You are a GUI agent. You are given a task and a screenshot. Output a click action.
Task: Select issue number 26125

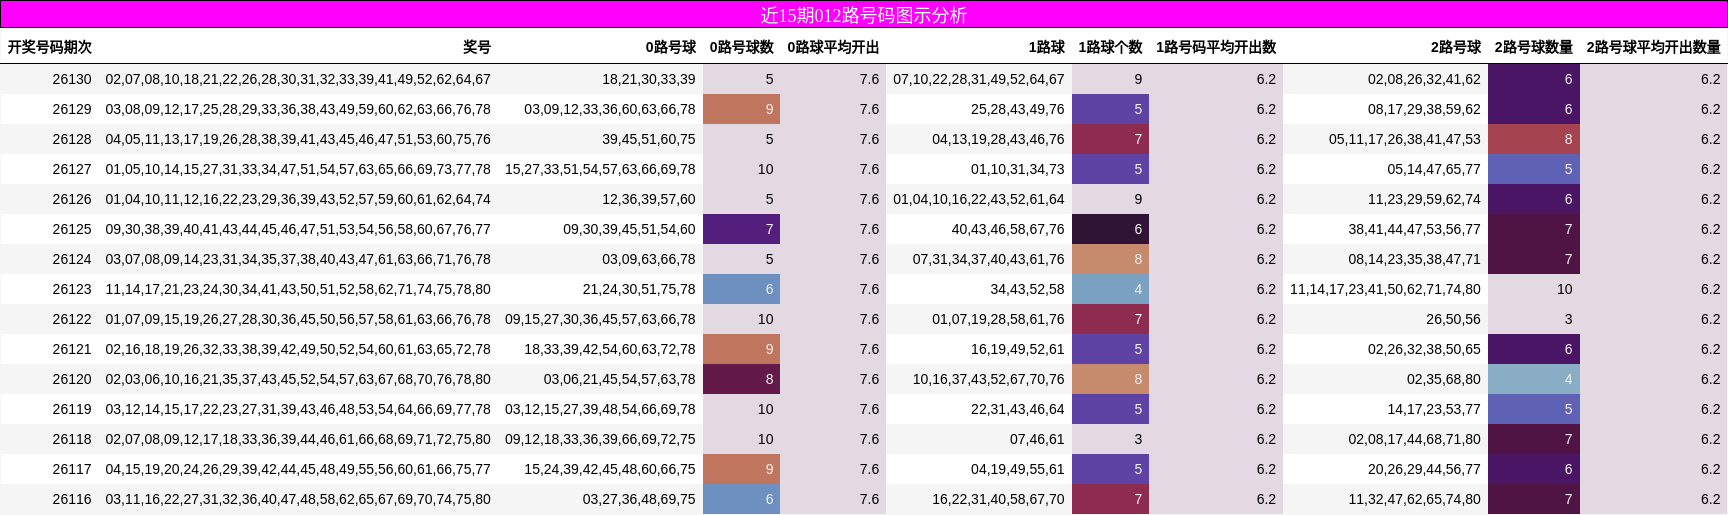[72, 229]
